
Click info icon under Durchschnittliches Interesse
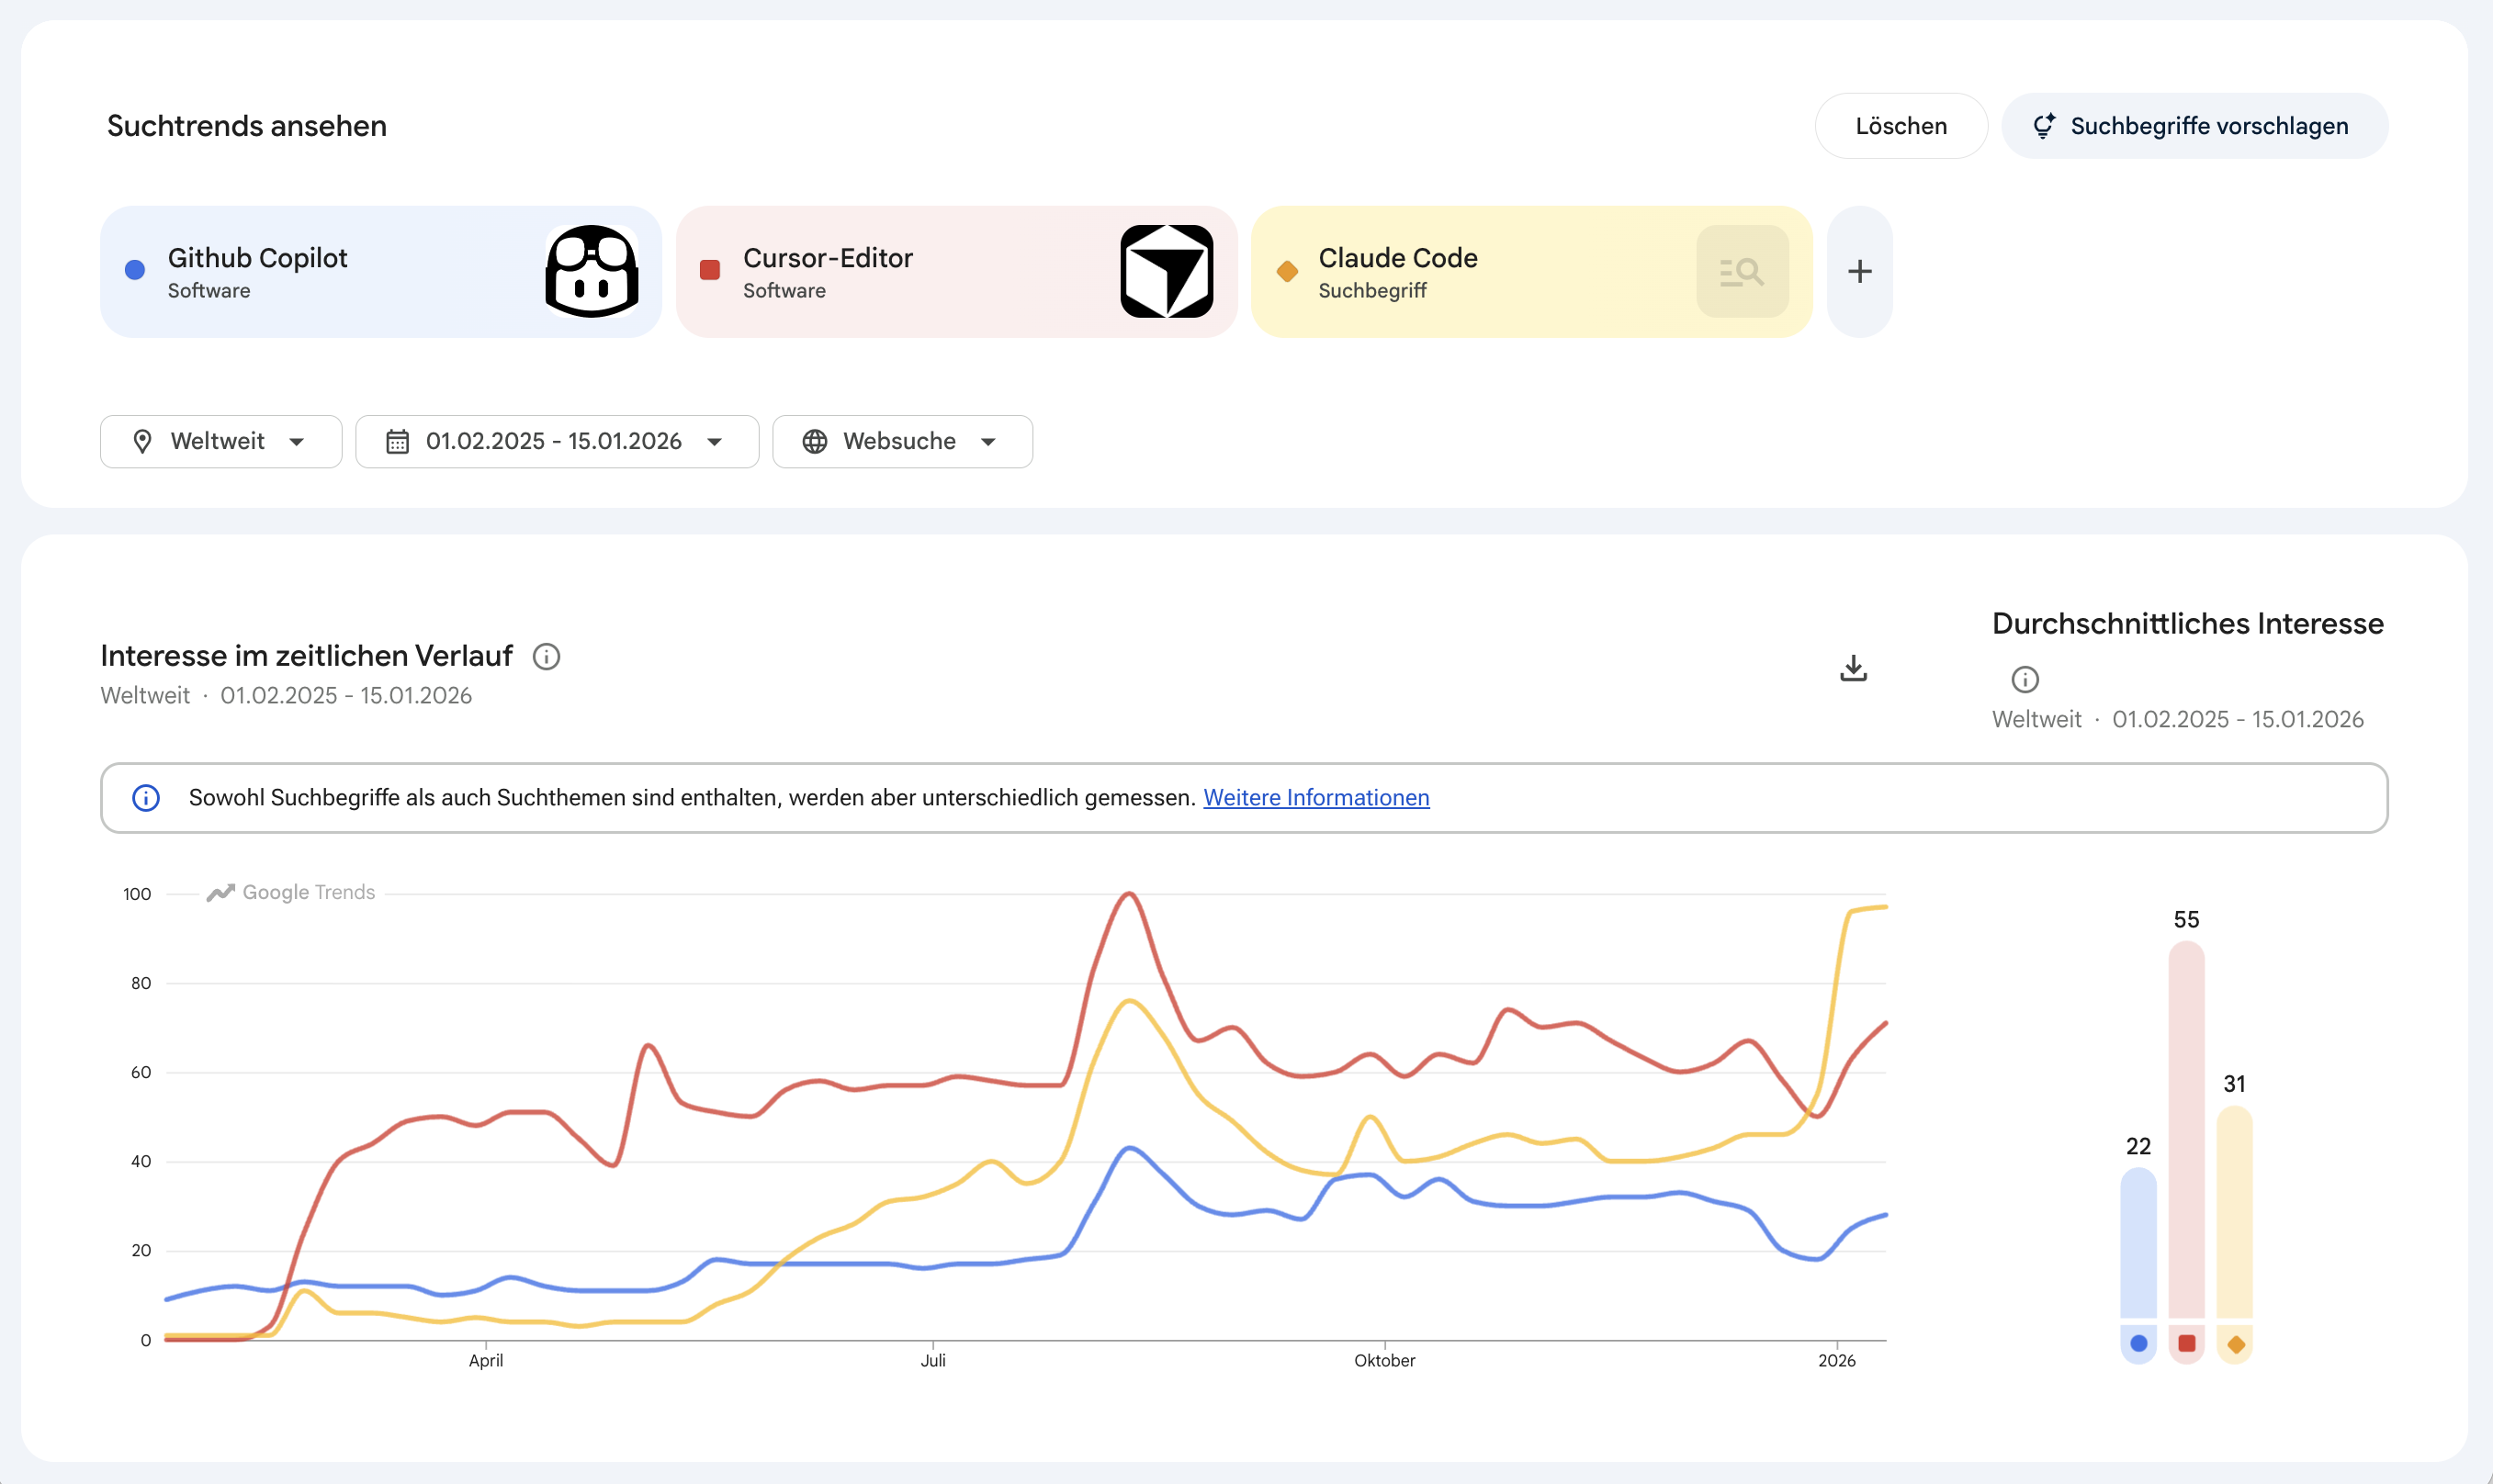2024,680
